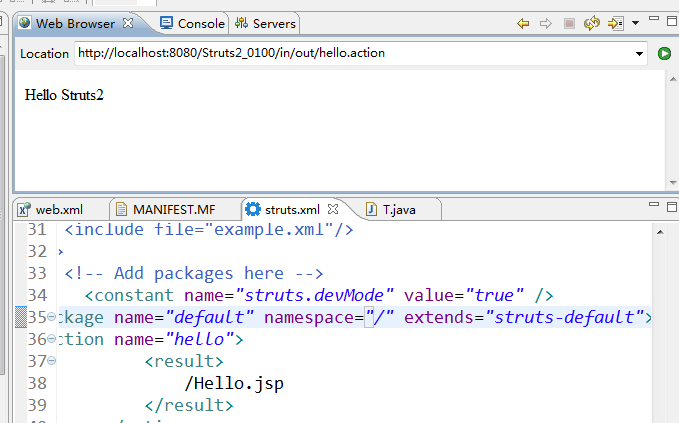Collapse the result element at line 37

(52, 360)
